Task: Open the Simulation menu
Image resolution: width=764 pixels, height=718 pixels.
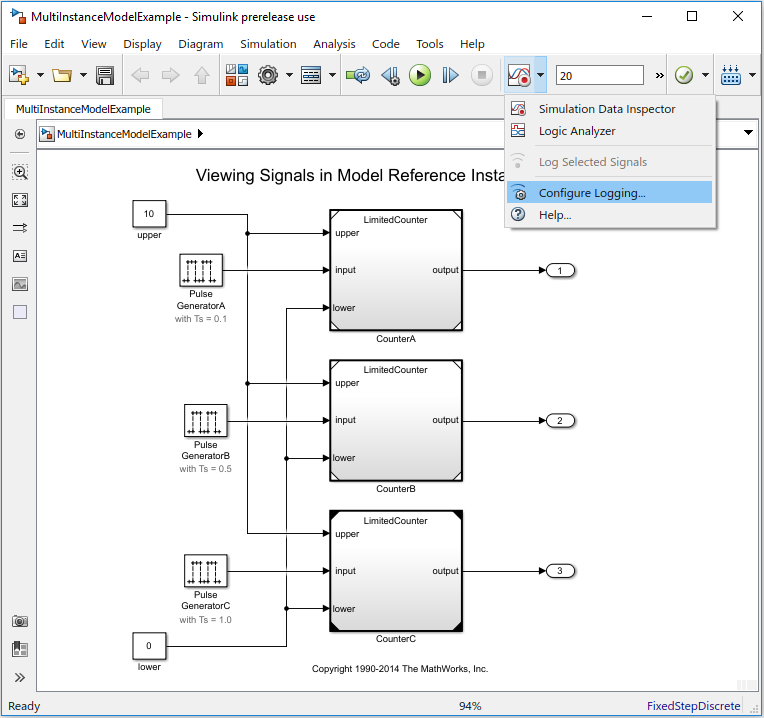Action: 268,44
